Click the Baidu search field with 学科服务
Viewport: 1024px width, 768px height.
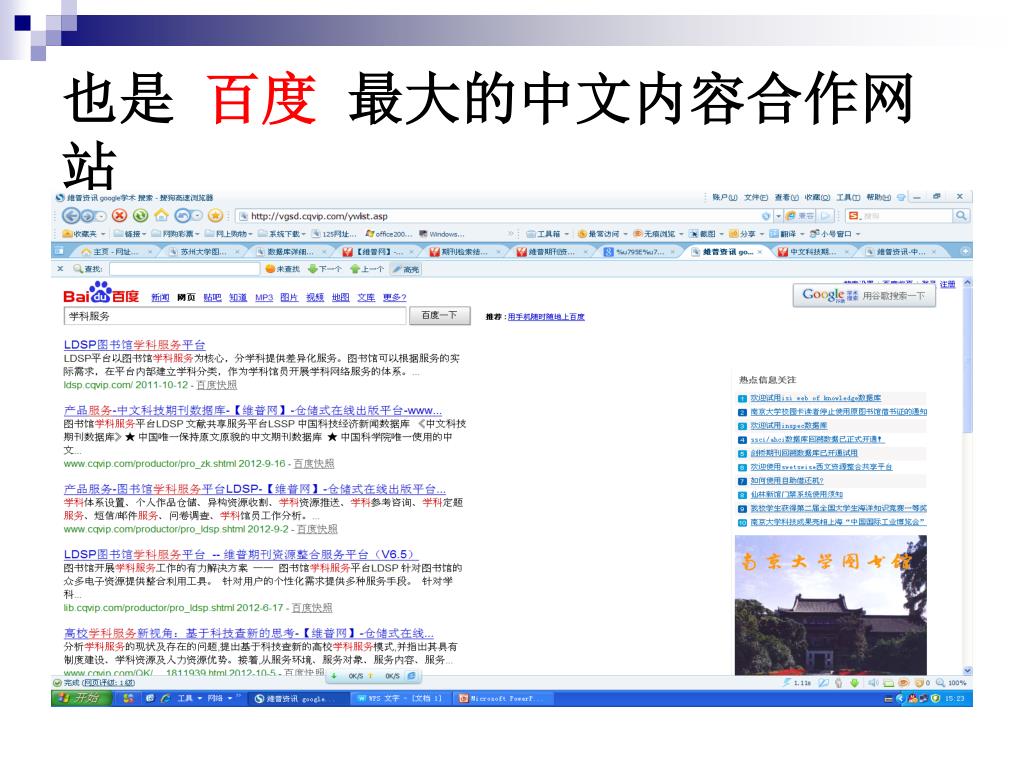[x=235, y=315]
